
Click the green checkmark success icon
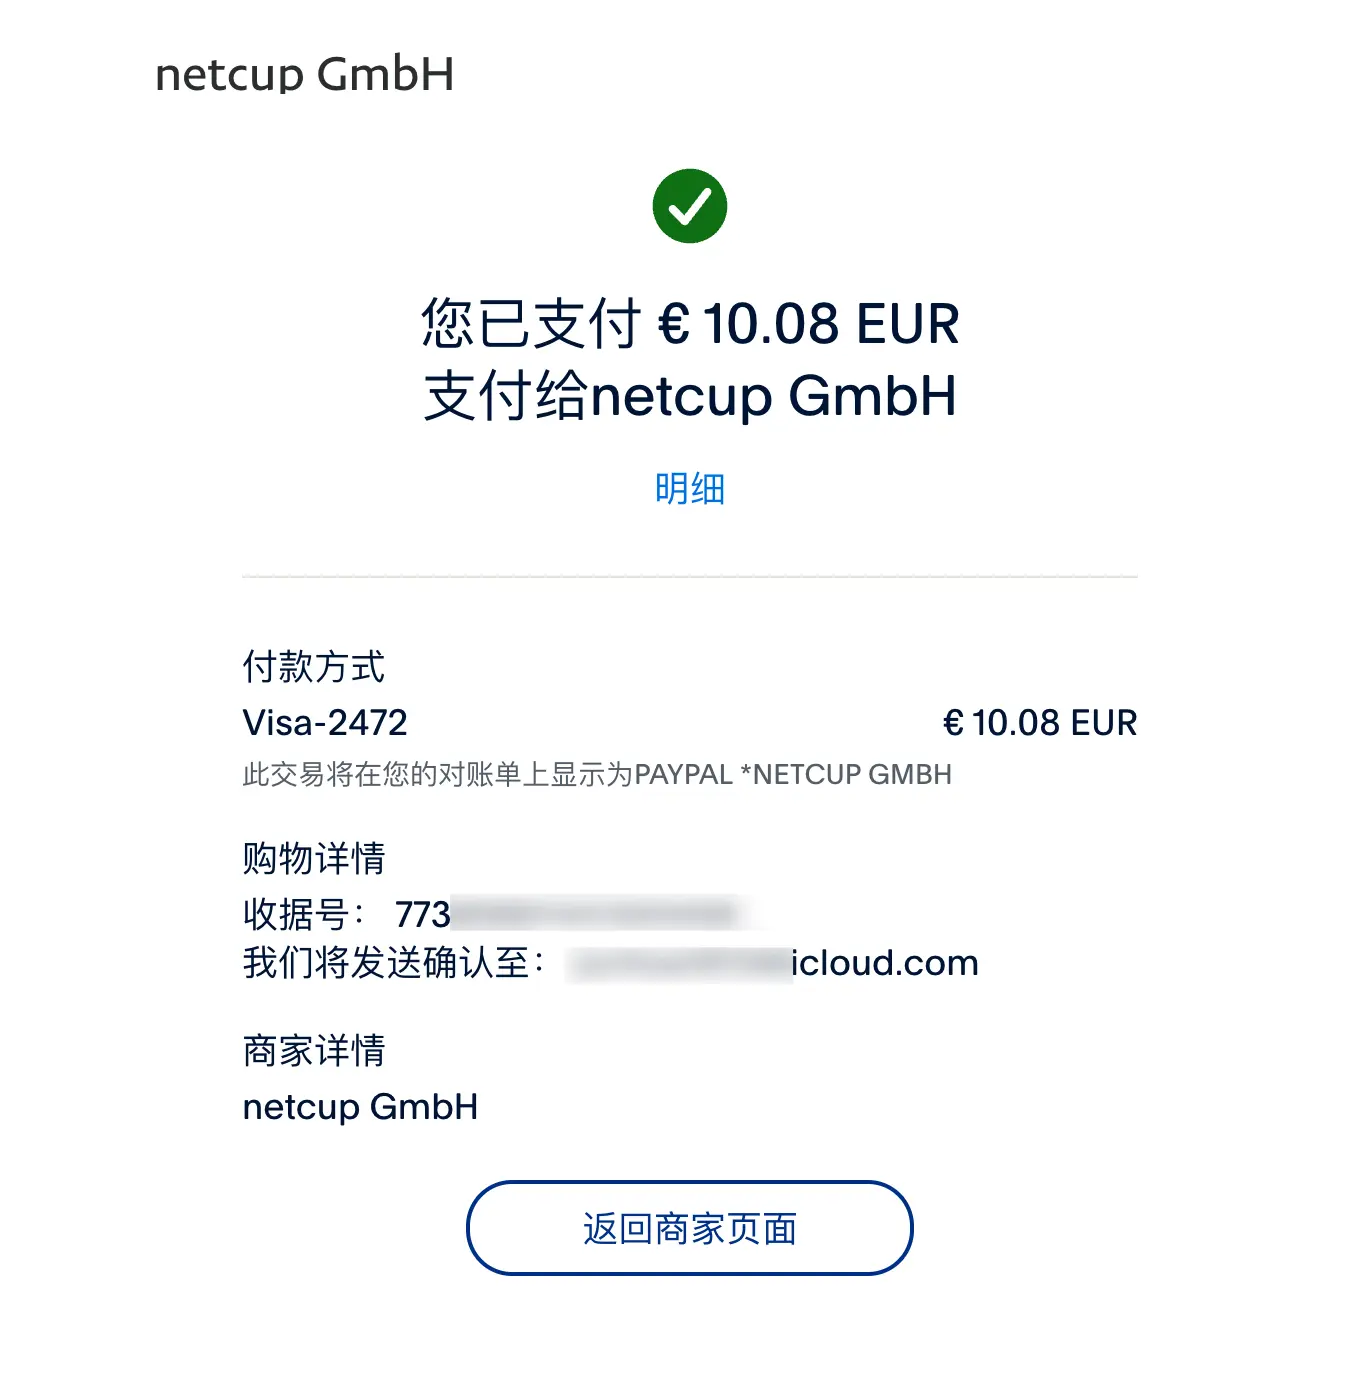[689, 206]
